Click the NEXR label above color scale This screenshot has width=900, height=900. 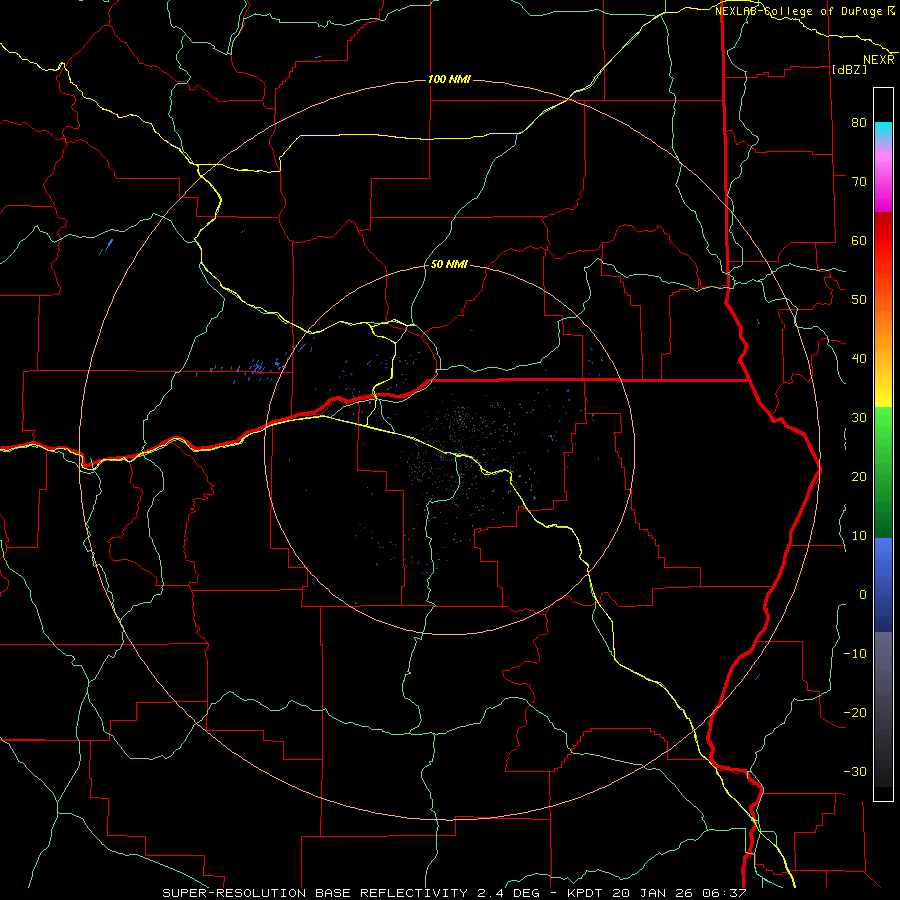point(879,60)
